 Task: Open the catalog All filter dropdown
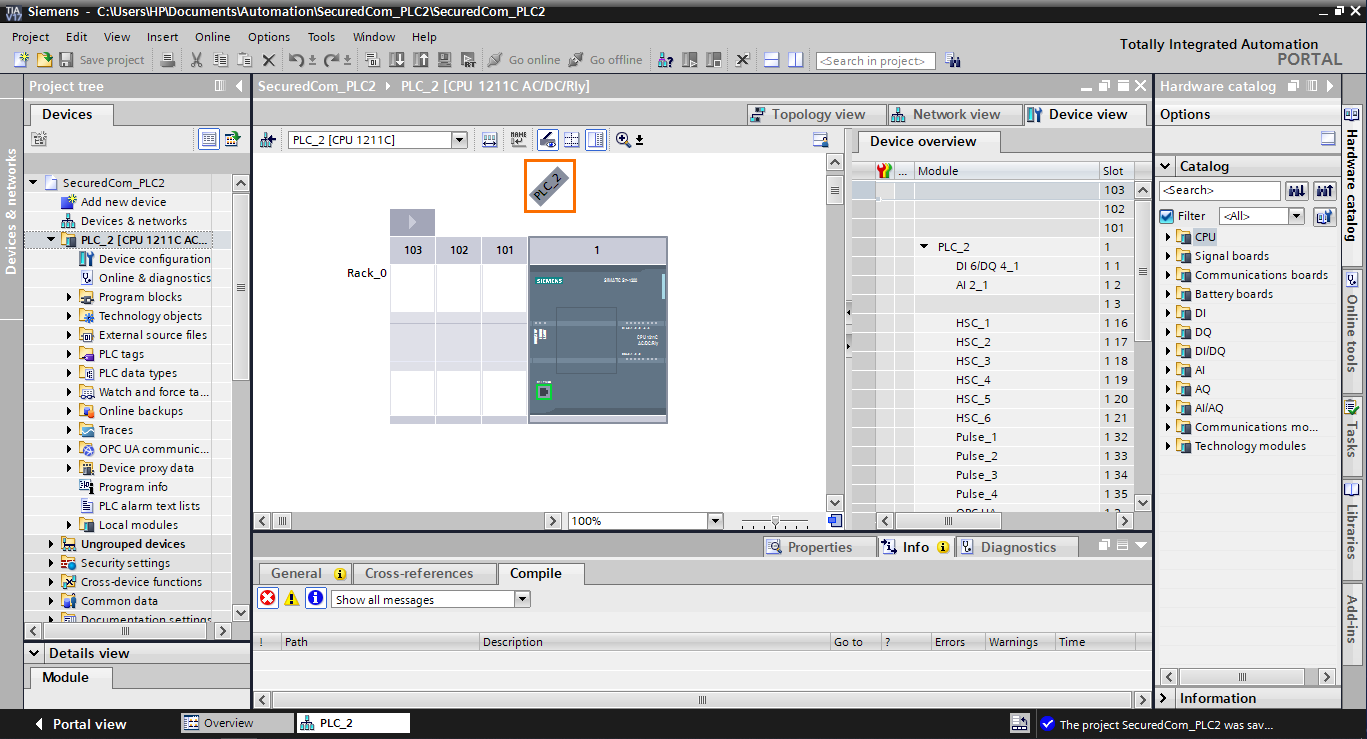1297,216
